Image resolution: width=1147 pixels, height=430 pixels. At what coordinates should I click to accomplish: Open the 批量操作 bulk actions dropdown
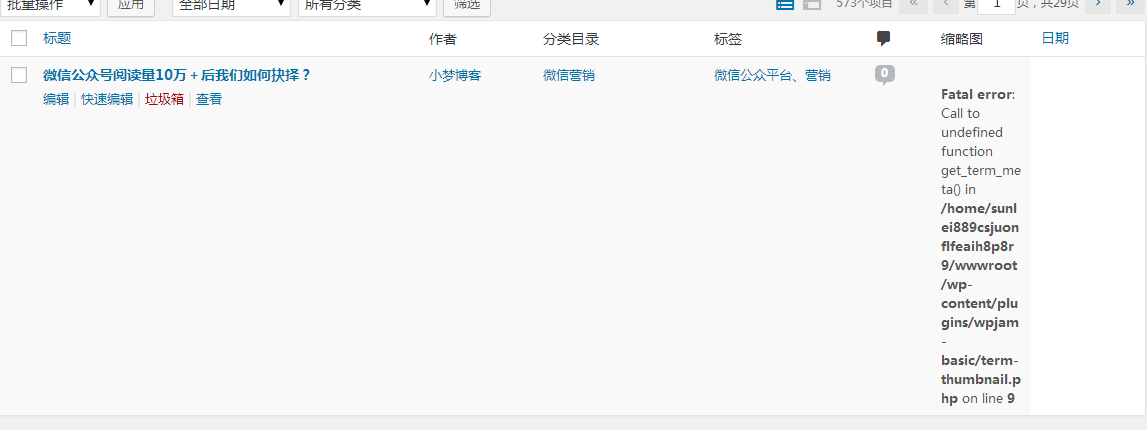click(51, 5)
